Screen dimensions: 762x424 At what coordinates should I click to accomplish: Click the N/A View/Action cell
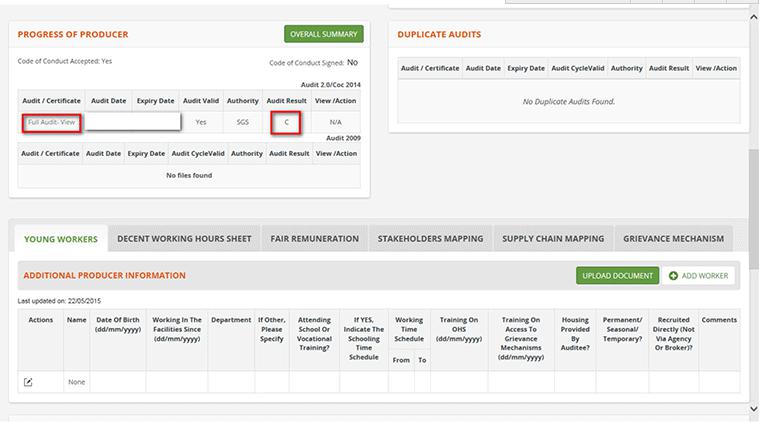(336, 122)
